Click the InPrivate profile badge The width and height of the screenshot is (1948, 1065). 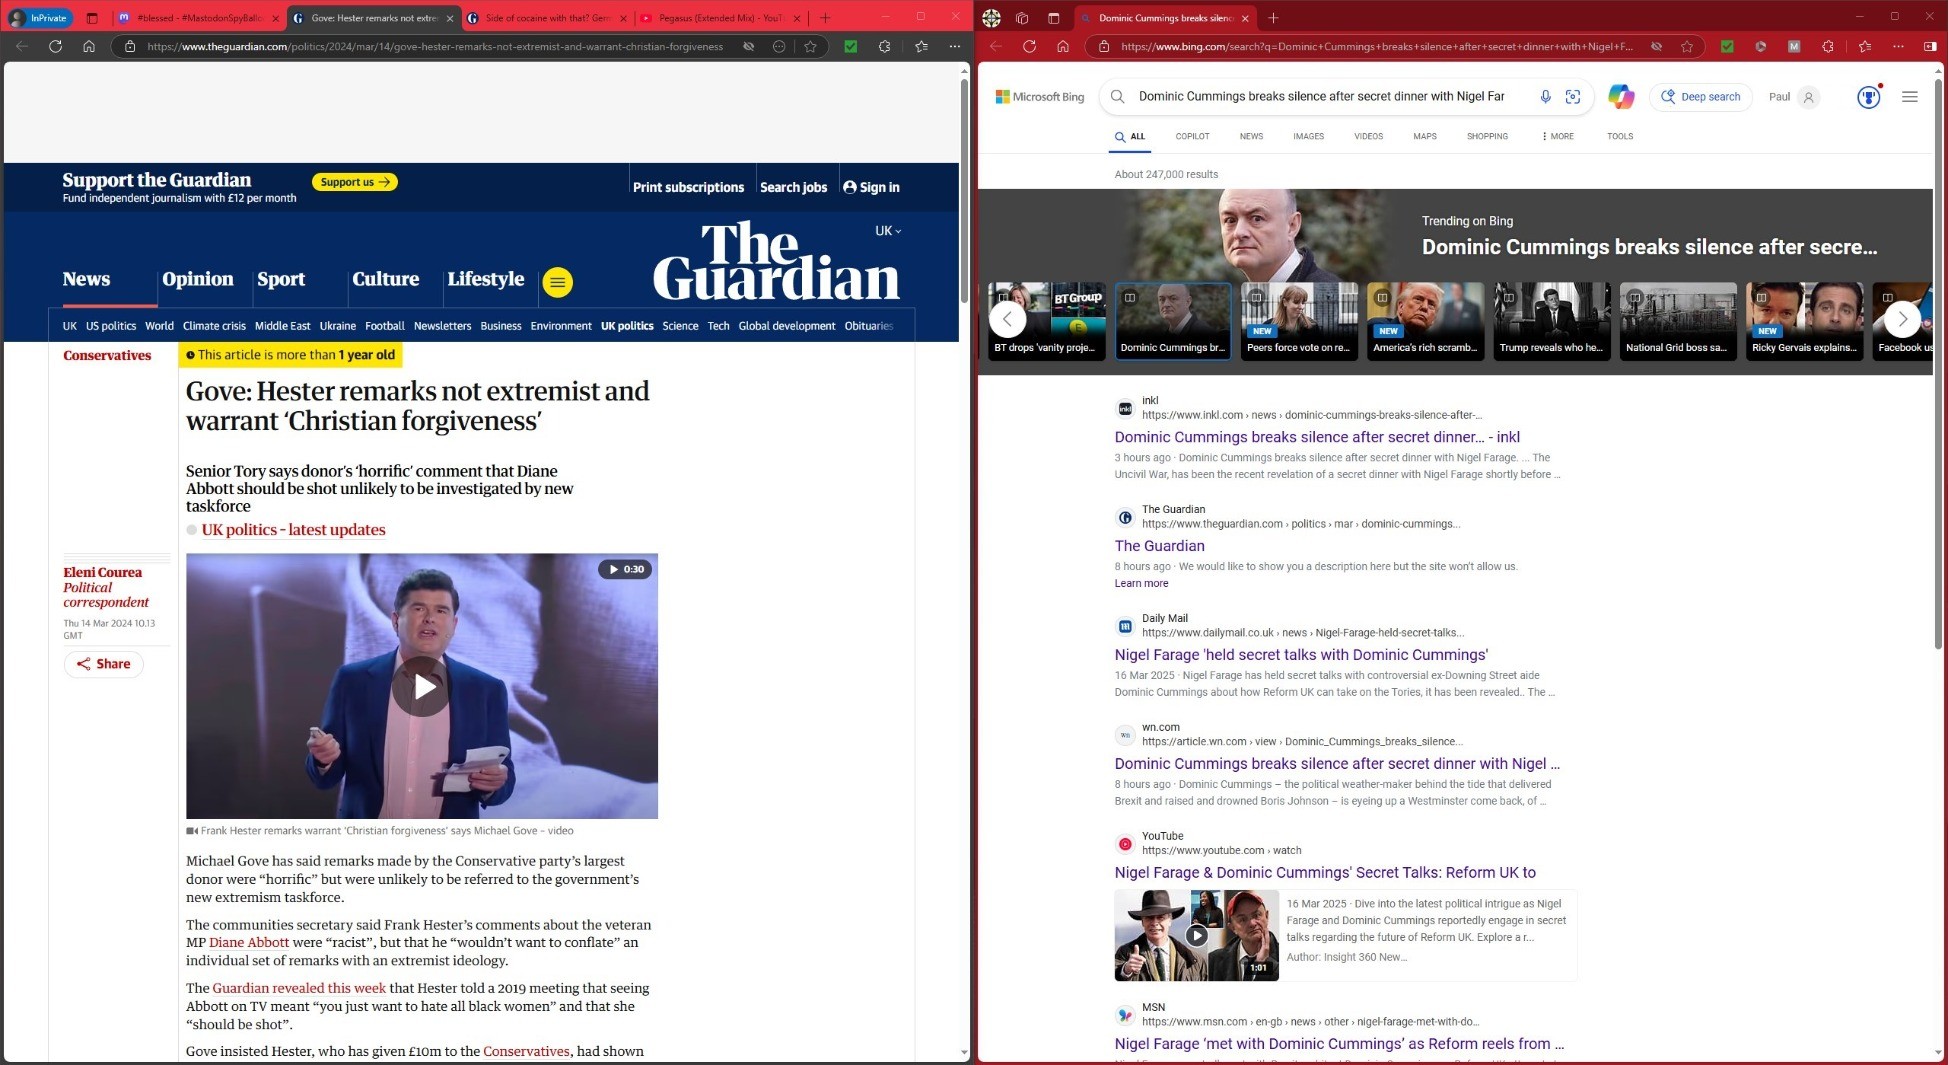(40, 18)
